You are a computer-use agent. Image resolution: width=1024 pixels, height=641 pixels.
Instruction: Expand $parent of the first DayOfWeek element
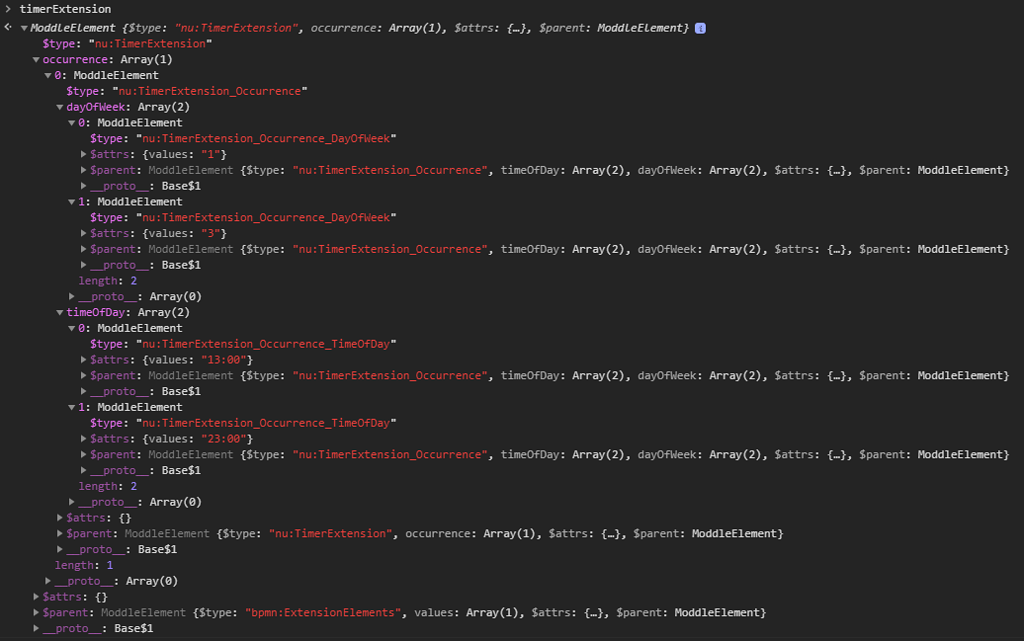[x=83, y=170]
